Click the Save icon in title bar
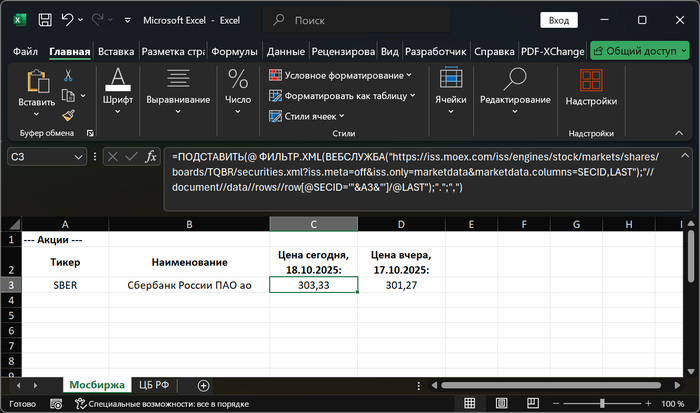The height and width of the screenshot is (413, 700). click(45, 20)
